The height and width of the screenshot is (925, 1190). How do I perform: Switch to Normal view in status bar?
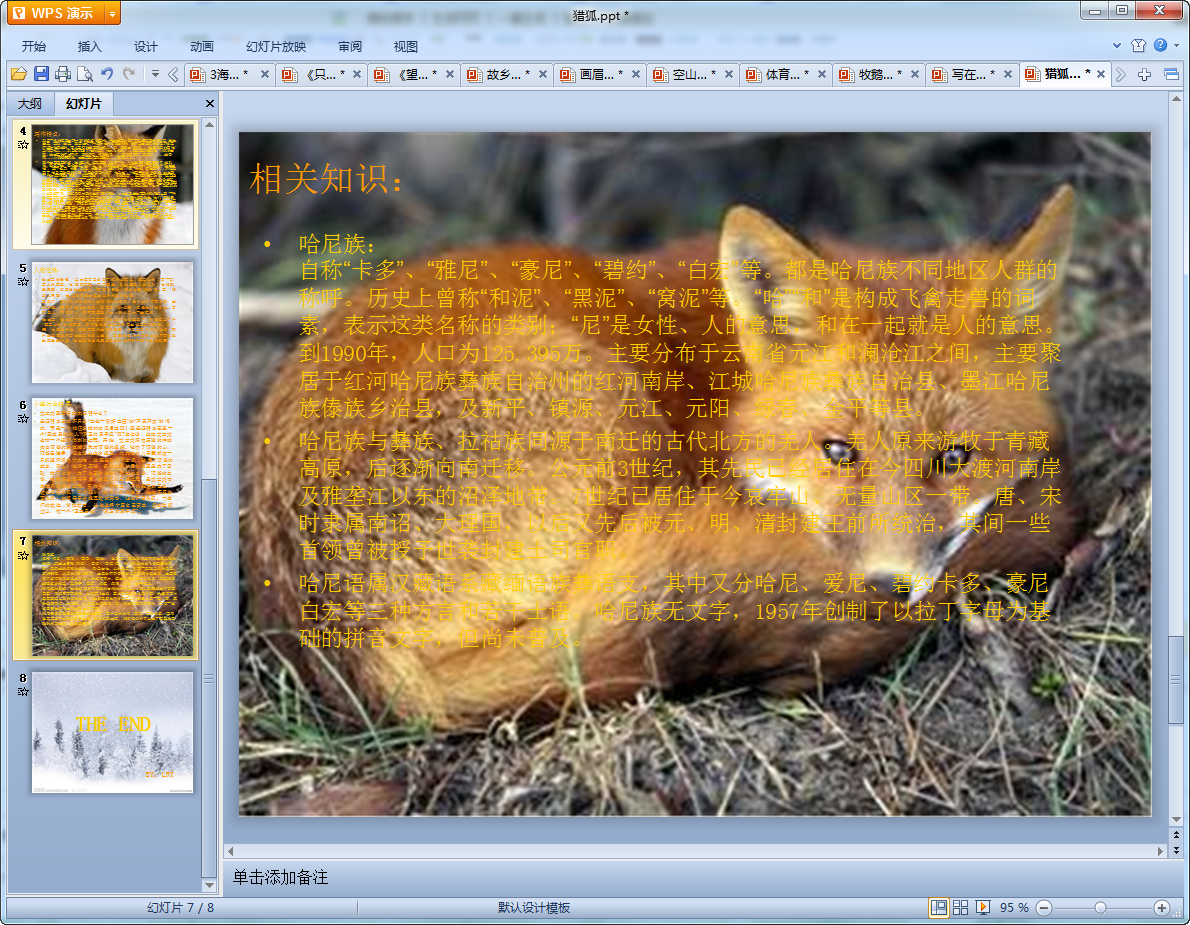(x=938, y=907)
